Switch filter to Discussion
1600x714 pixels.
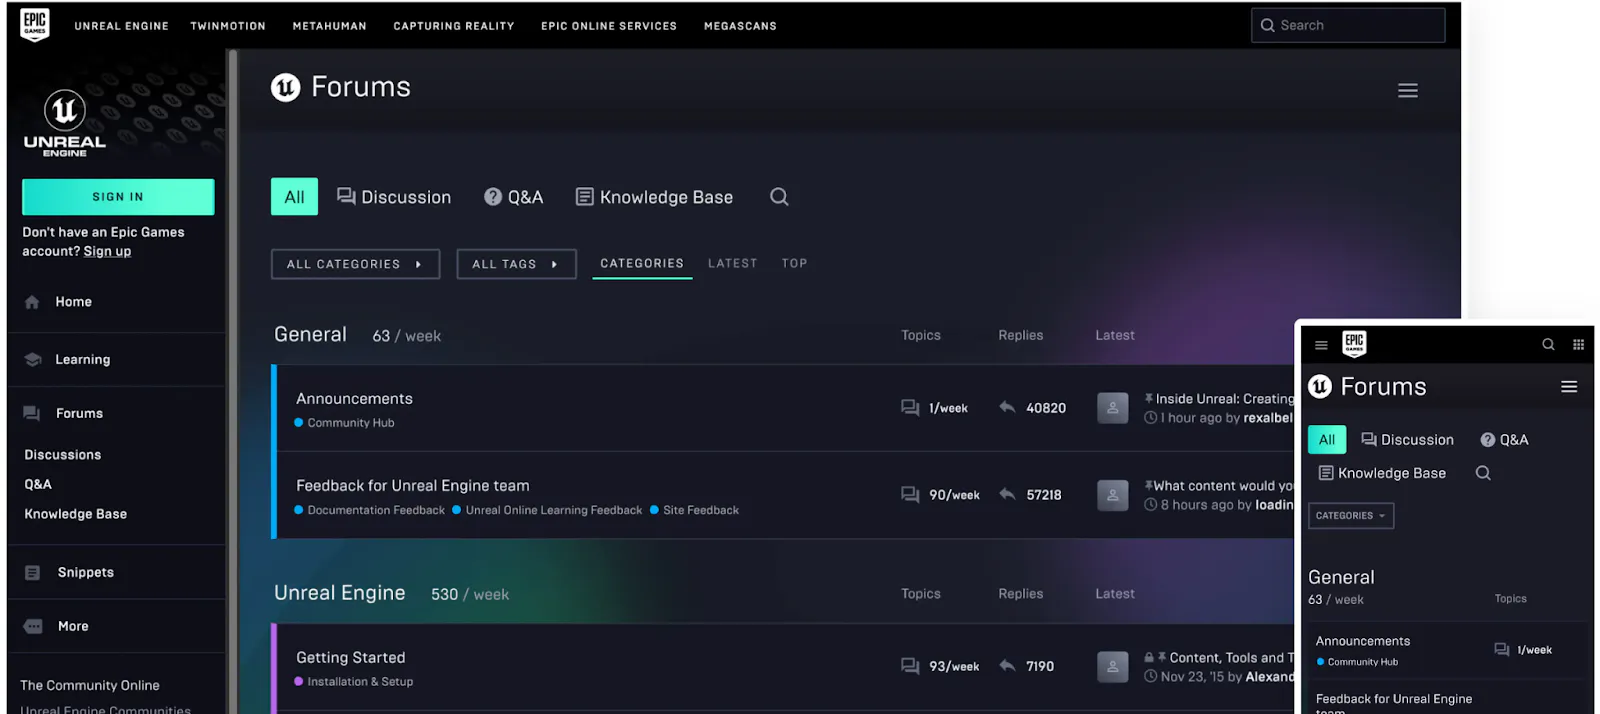click(394, 197)
